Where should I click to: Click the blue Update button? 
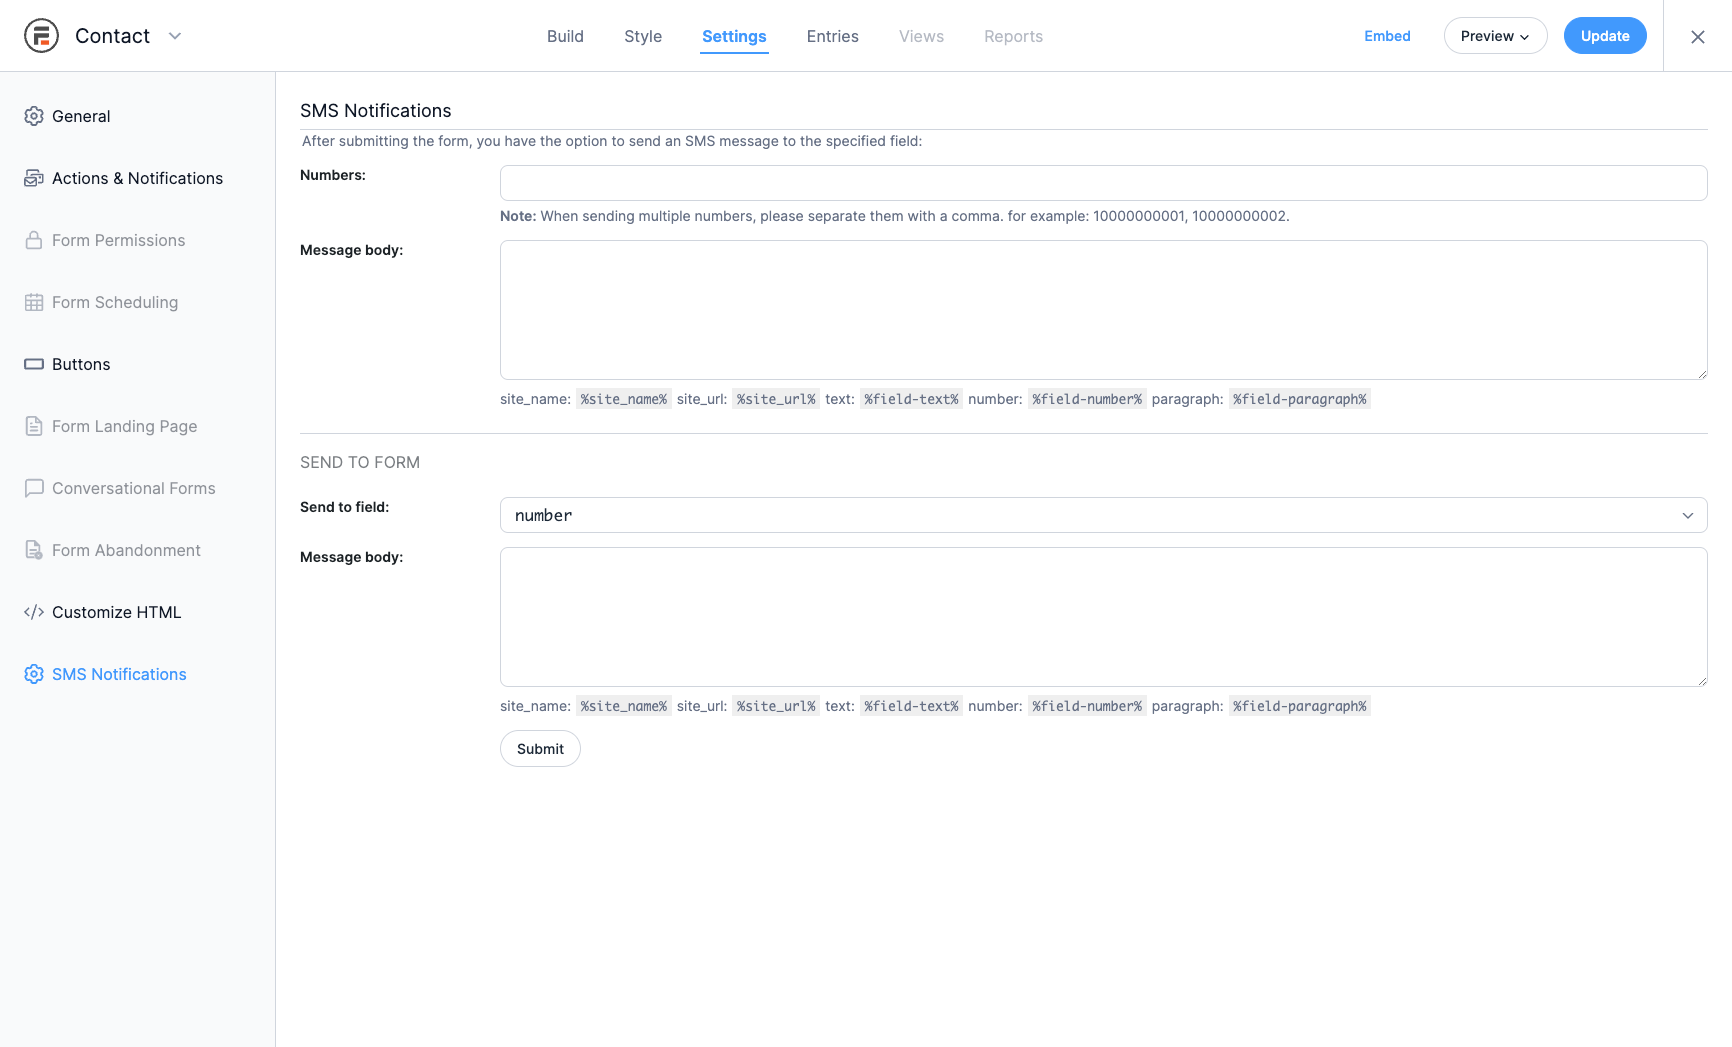point(1605,36)
